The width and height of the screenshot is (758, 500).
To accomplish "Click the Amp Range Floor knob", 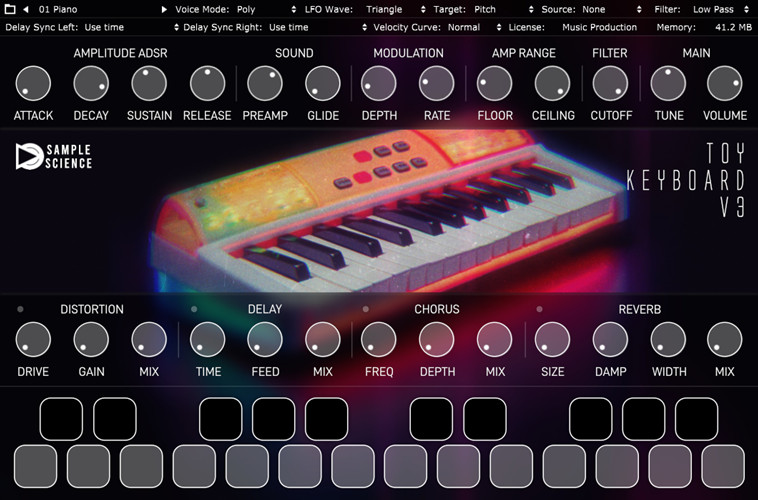I will tap(495, 84).
